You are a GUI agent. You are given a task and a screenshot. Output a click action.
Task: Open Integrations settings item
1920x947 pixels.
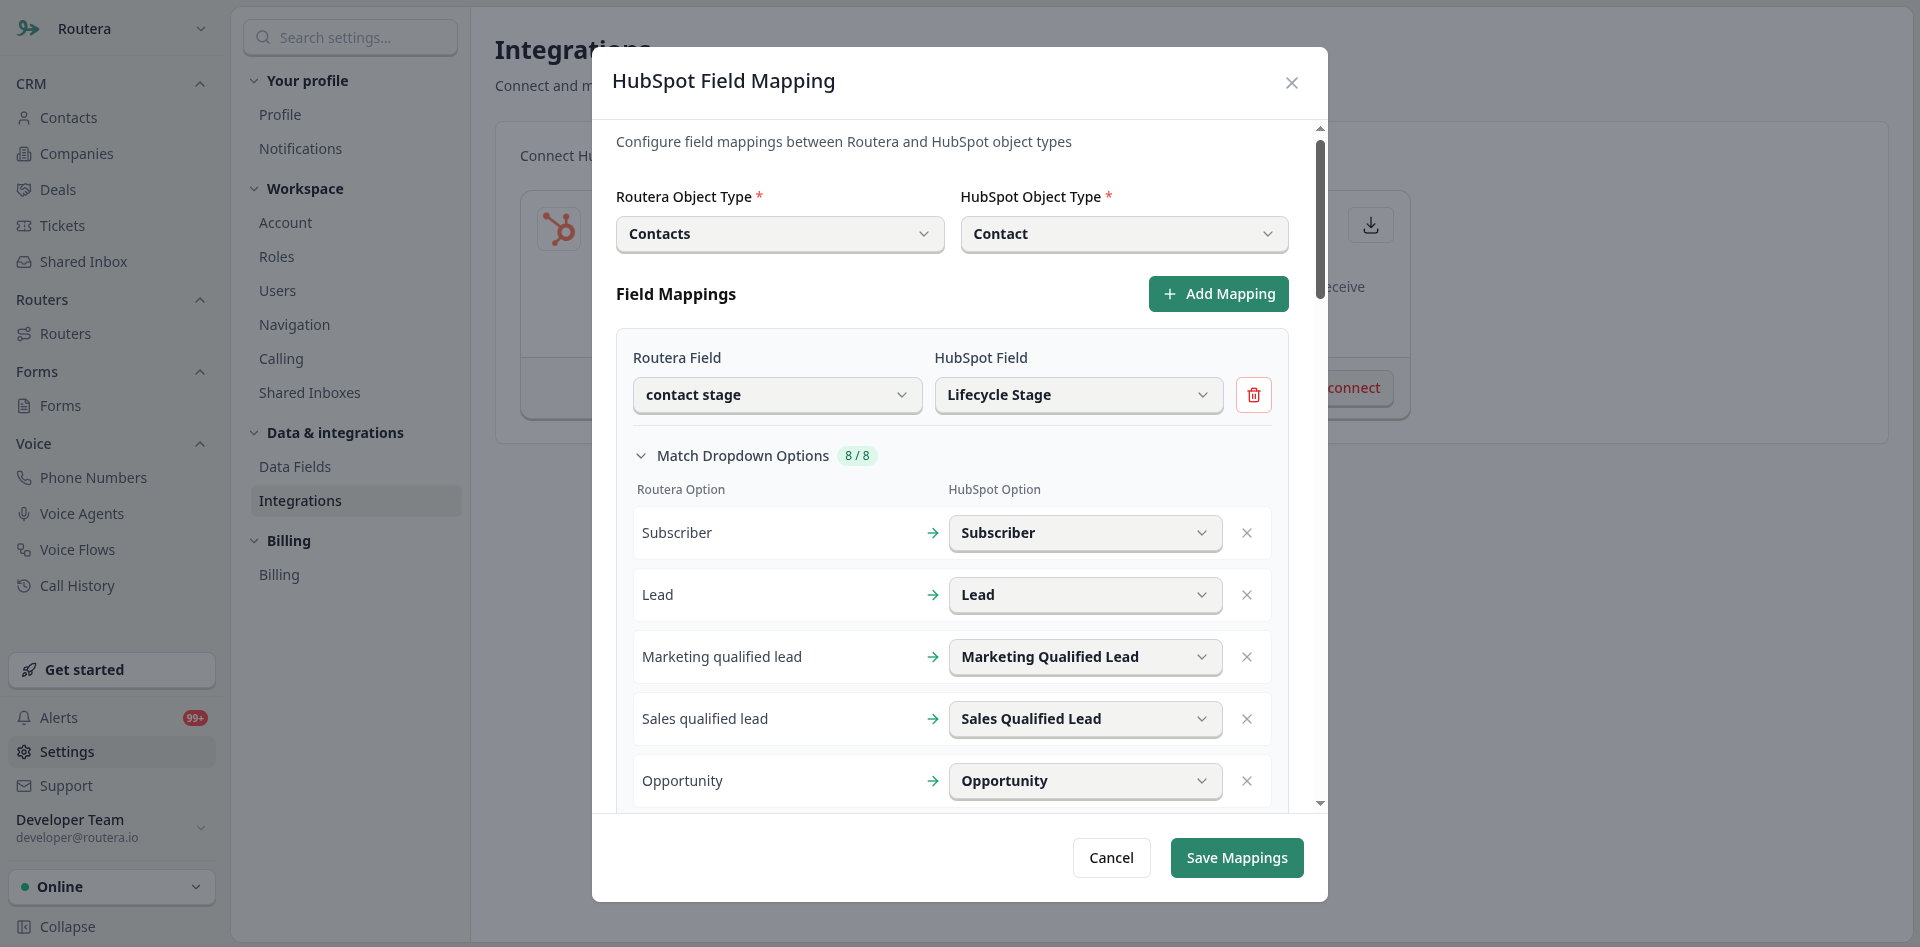click(356, 501)
